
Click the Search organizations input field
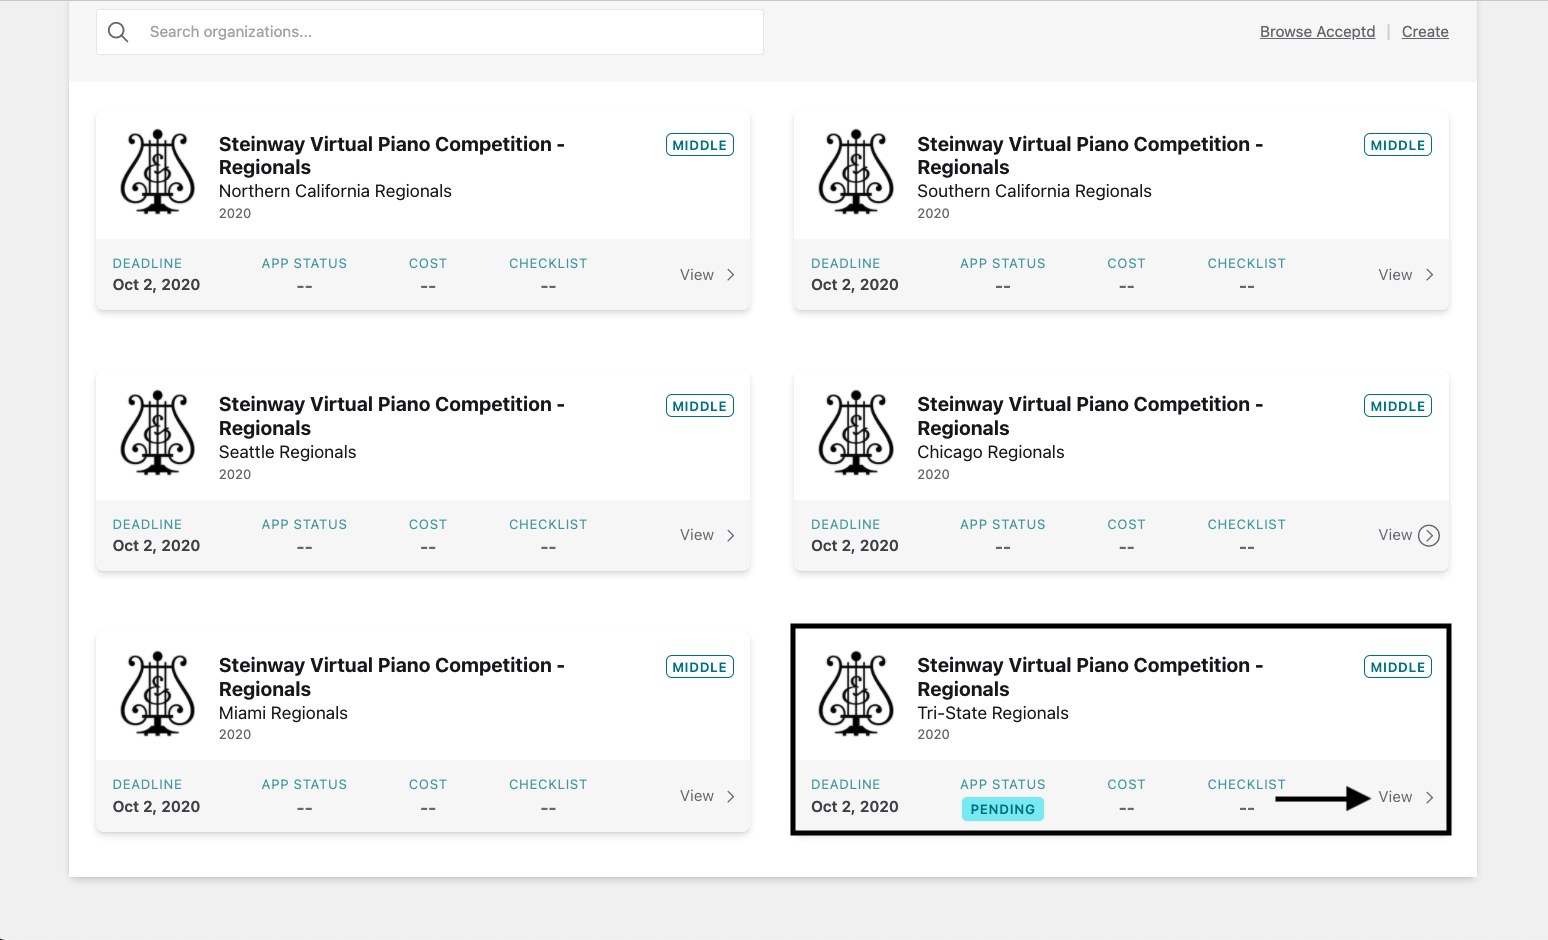[430, 32]
